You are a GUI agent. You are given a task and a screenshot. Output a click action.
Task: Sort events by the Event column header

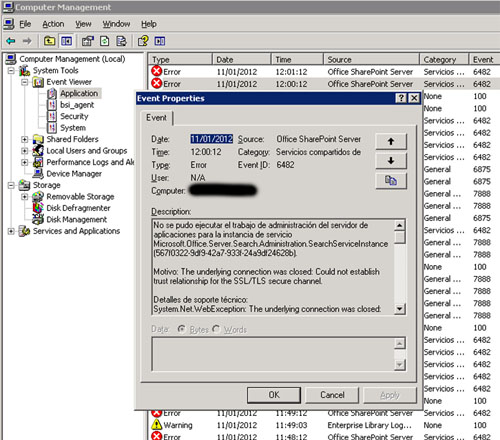(484, 59)
